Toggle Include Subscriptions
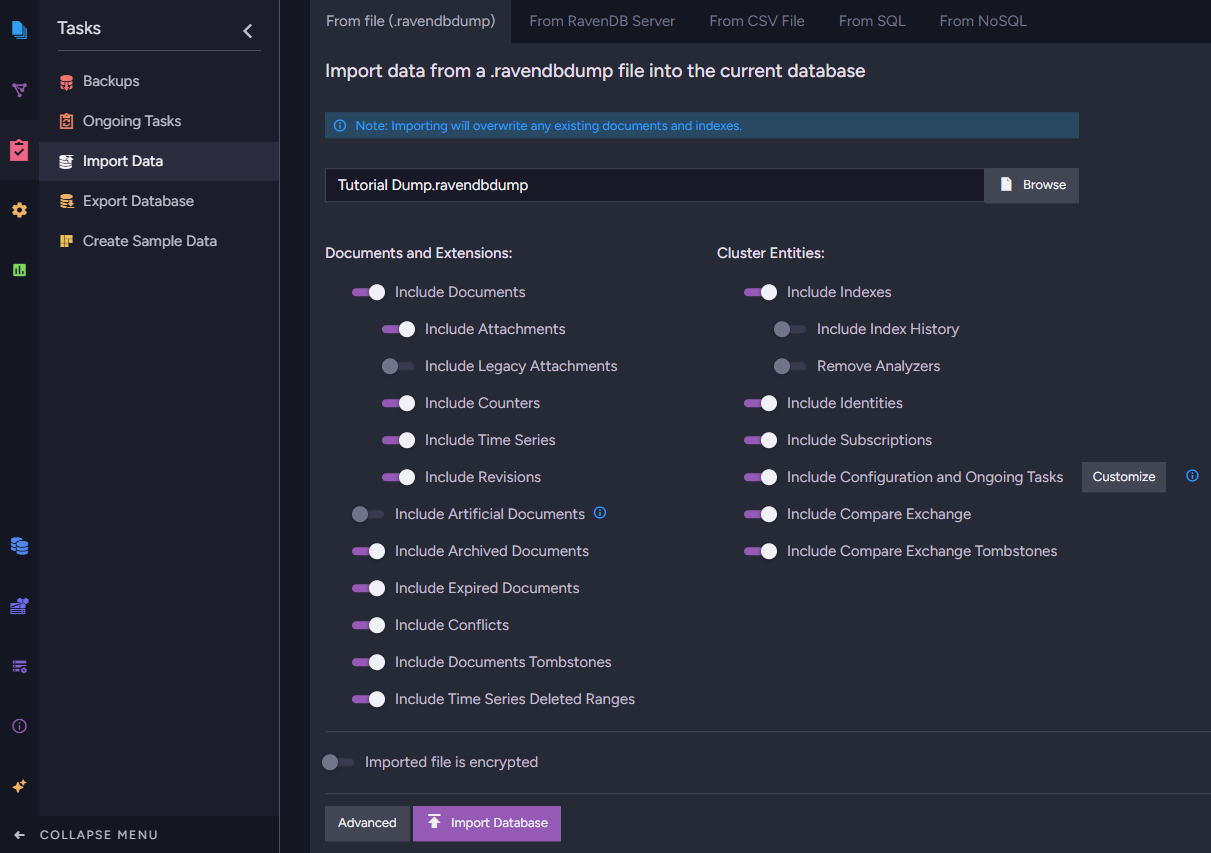 coord(760,440)
